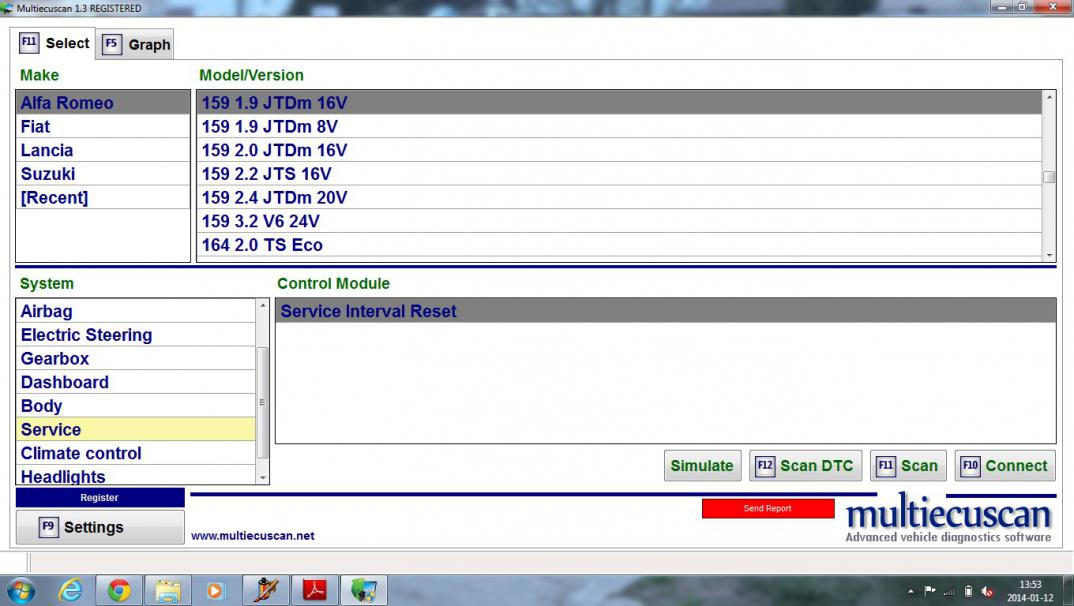The height and width of the screenshot is (606, 1074).
Task: Switch to the Select tab
Action: pyautogui.click(x=54, y=44)
